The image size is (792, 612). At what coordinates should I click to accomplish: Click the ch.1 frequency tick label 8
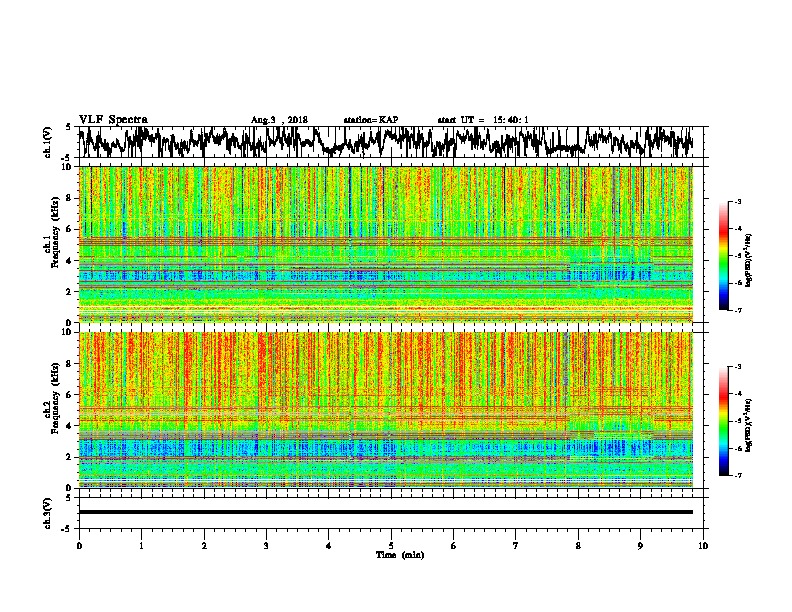[x=69, y=198]
